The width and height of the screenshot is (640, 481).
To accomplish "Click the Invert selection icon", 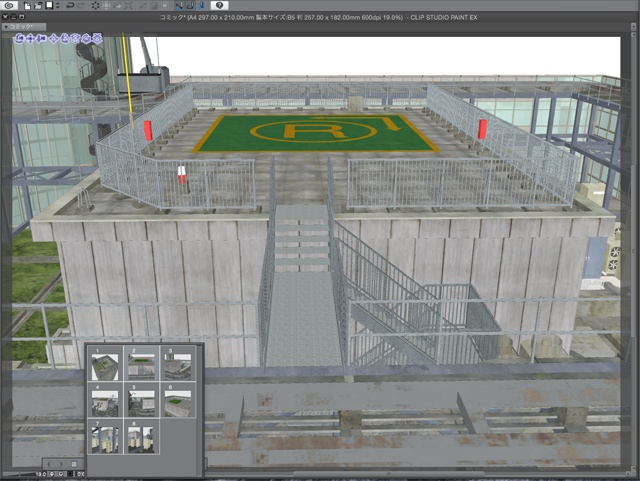I will [154, 5].
